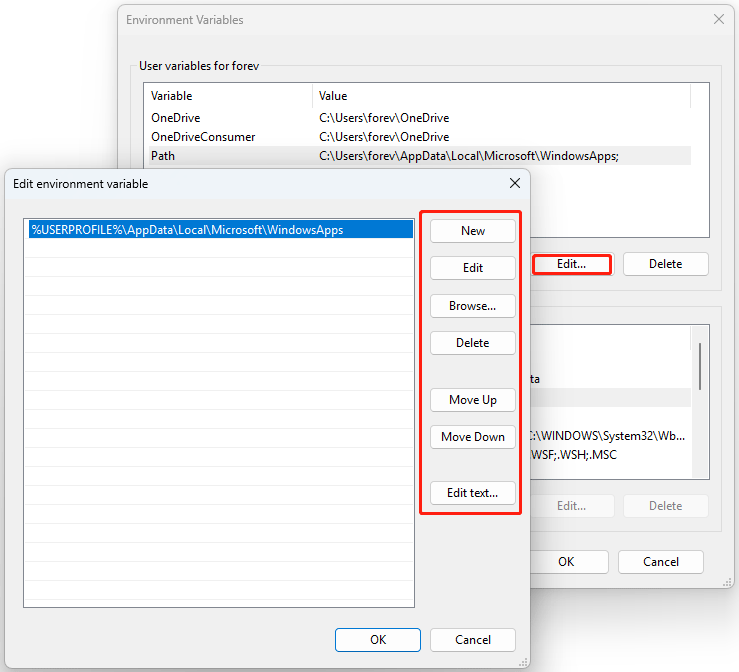Viewport: 739px width, 672px height.
Task: Delete the selected path entry
Action: pyautogui.click(x=473, y=343)
